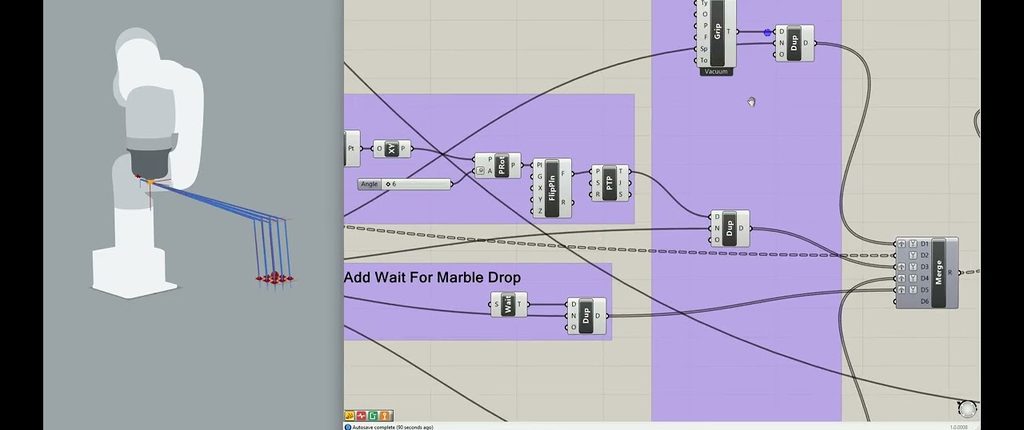This screenshot has height=430, width=1024.
Task: Click the Vacuum label under Grip
Action: [716, 72]
